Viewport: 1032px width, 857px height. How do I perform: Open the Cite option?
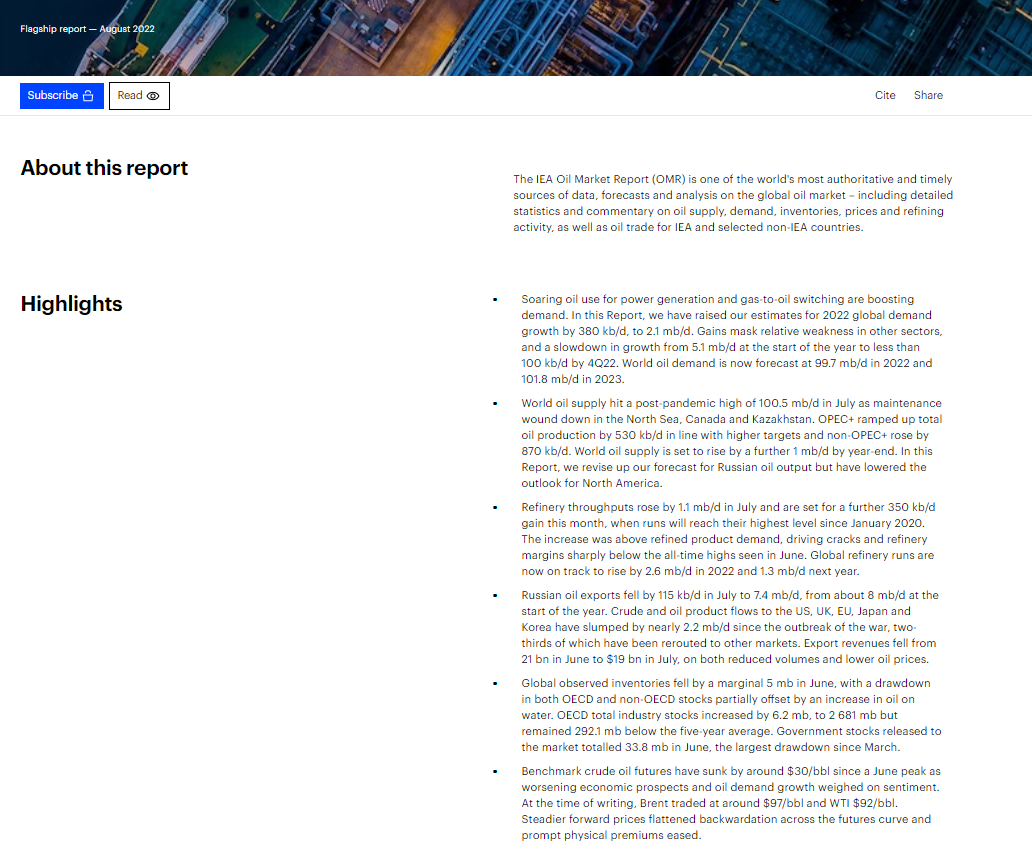(885, 96)
